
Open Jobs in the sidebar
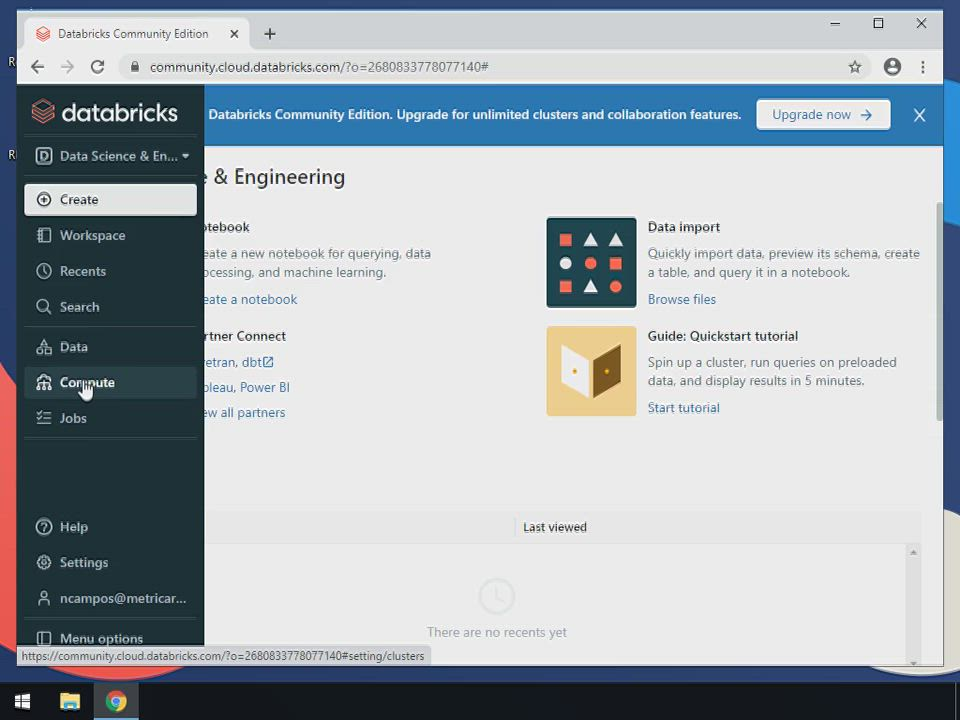point(111,418)
